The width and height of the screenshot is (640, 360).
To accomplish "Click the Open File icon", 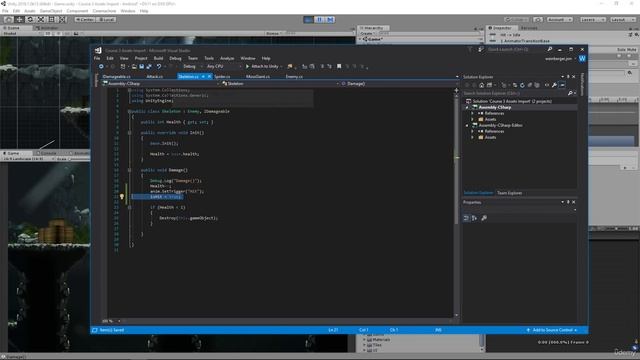I will [134, 66].
